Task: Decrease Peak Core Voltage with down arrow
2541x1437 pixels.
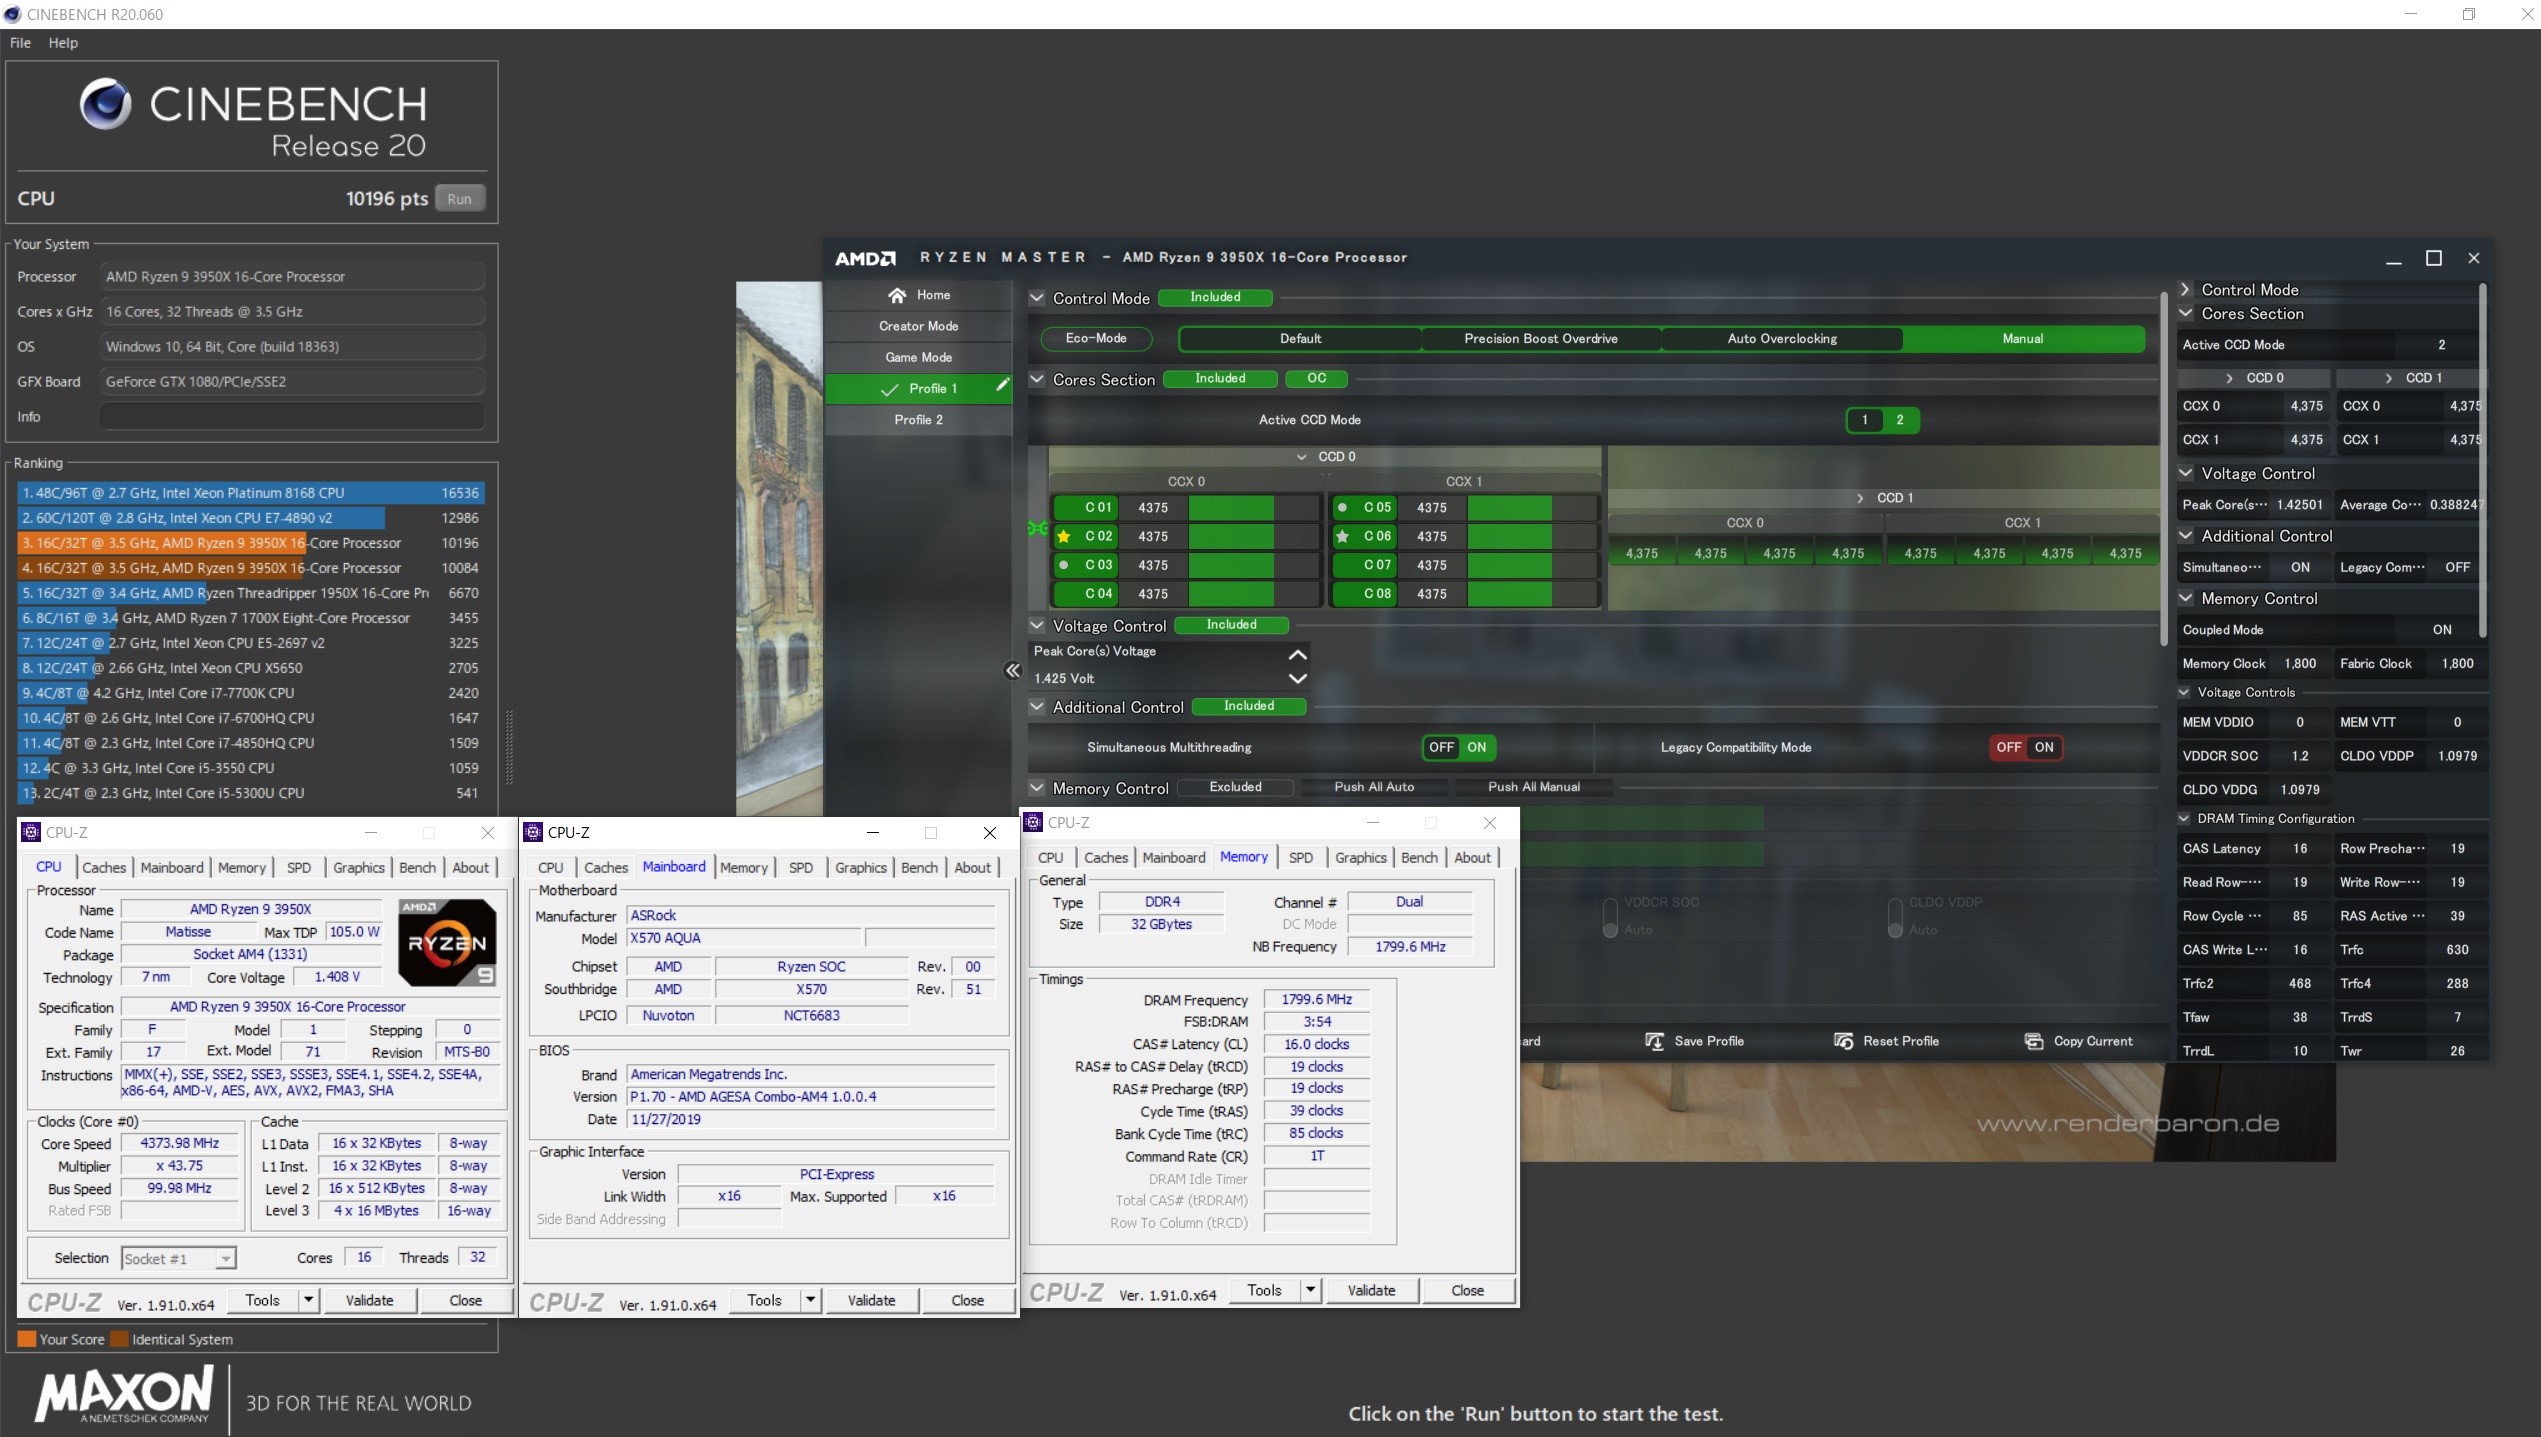Action: click(x=1297, y=678)
